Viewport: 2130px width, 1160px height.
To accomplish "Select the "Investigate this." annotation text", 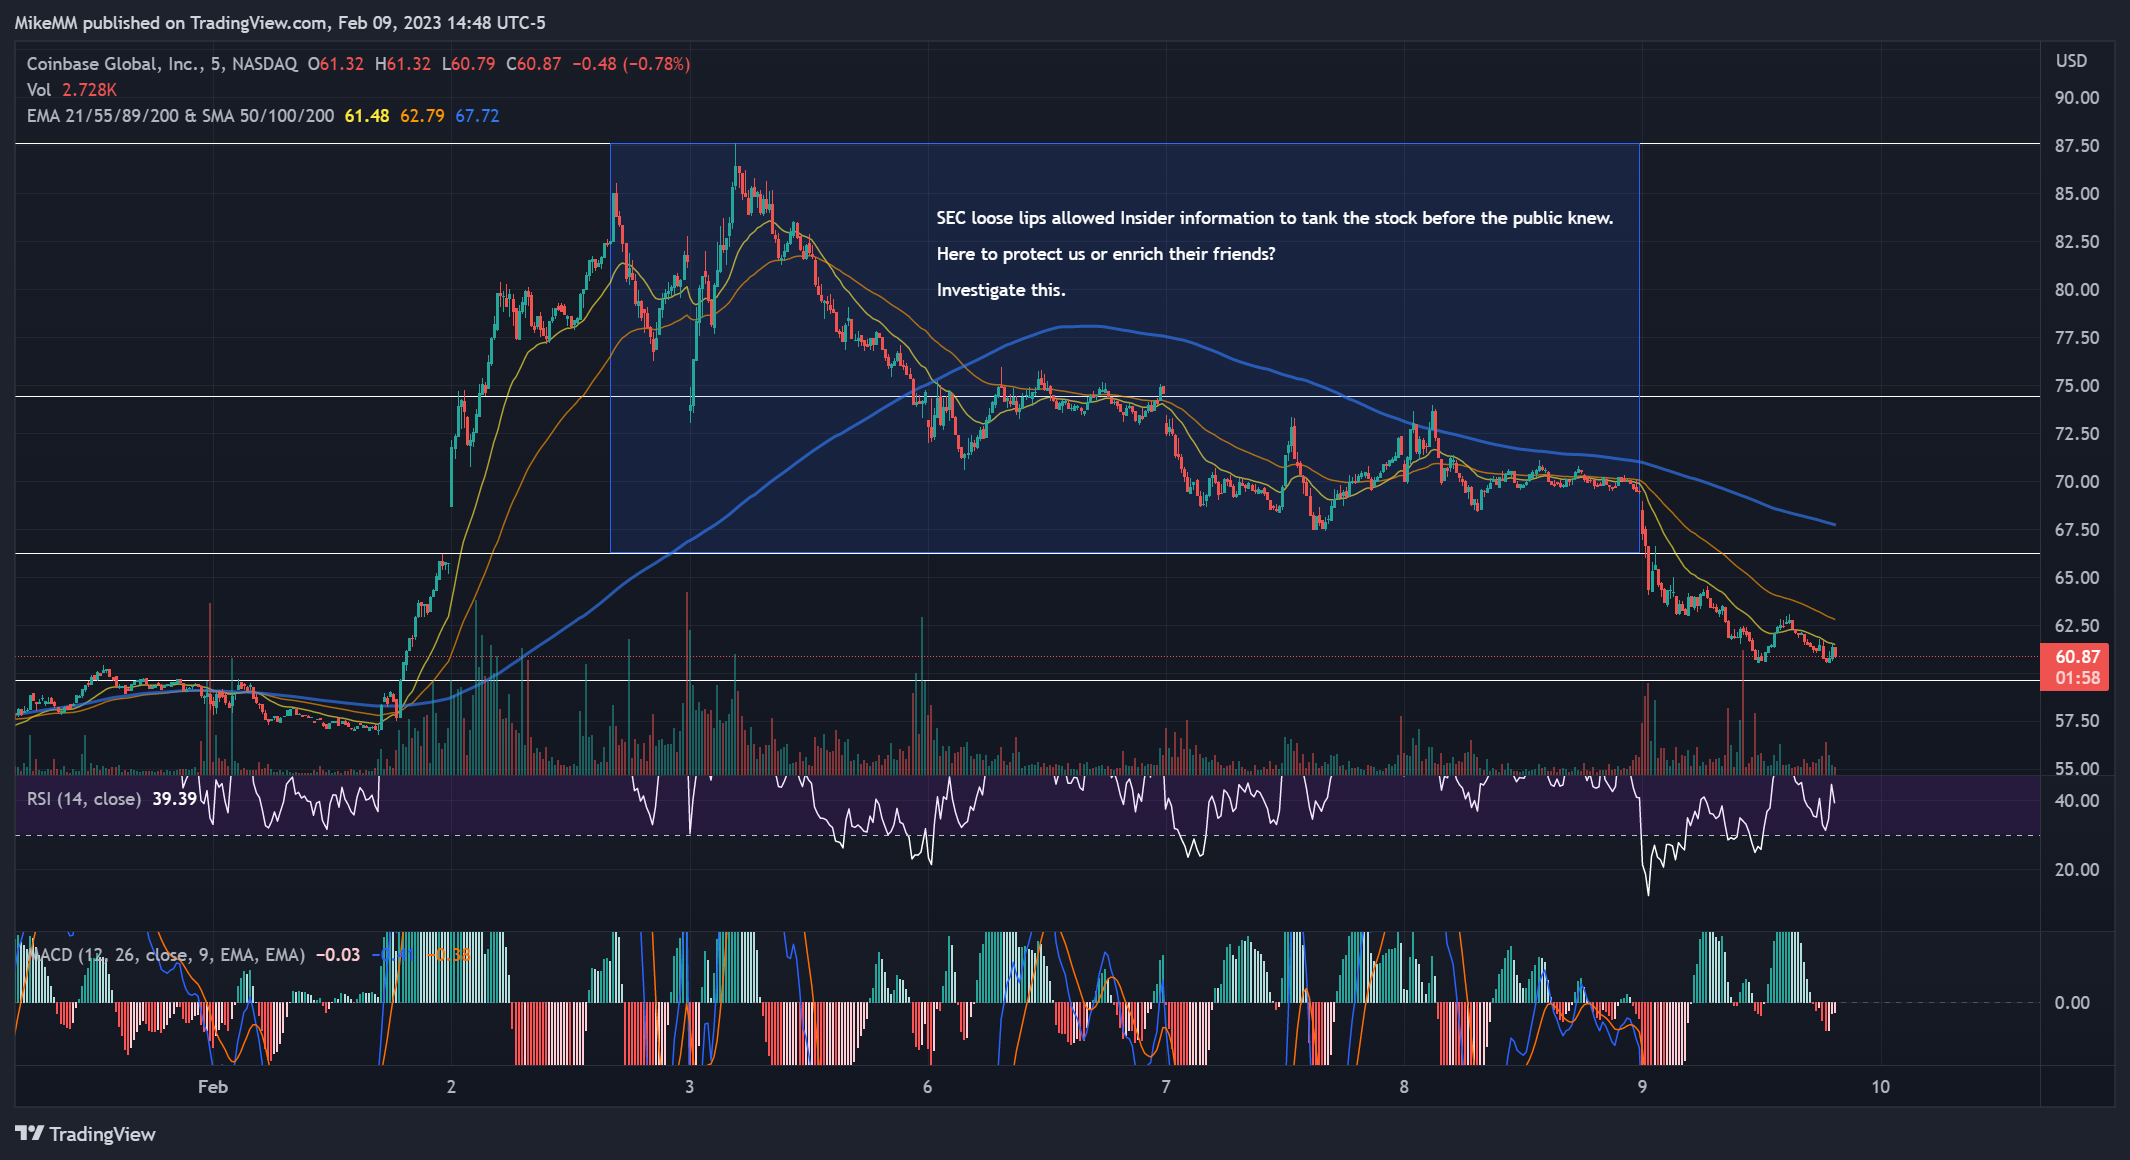I will coord(1001,290).
